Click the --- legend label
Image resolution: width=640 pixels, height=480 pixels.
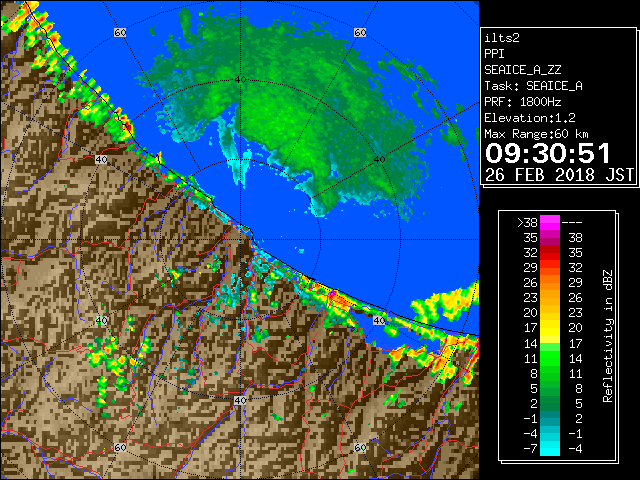(x=572, y=223)
